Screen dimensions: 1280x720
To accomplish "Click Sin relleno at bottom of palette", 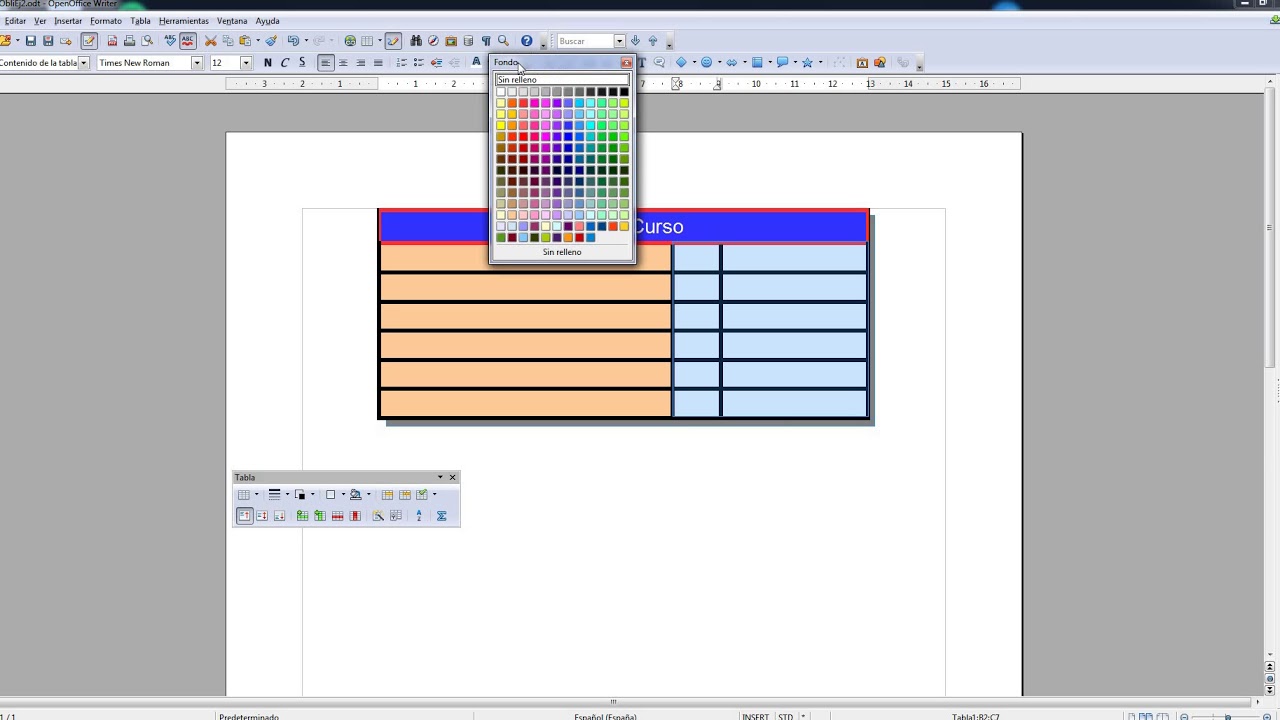I will (562, 252).
